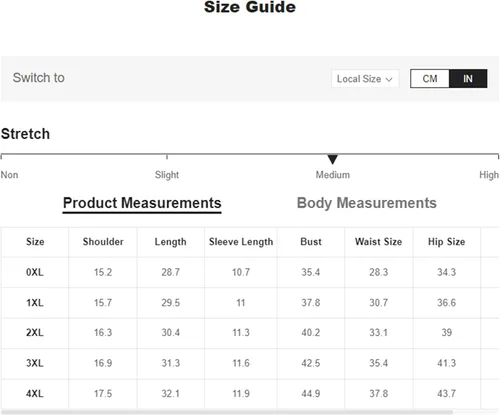Image resolution: width=500 pixels, height=415 pixels.
Task: Click the 4XL sleeve length 11.9
Action: tap(241, 394)
